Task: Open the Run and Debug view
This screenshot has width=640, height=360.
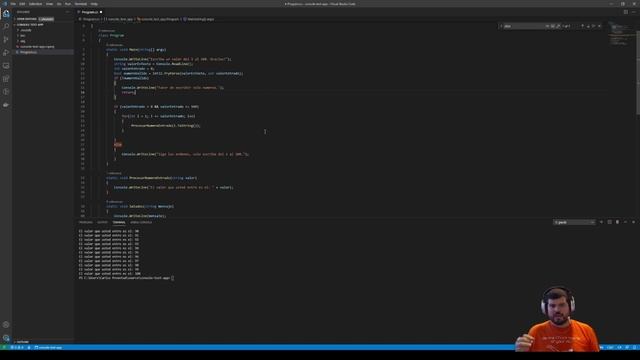Action: [x=6, y=52]
